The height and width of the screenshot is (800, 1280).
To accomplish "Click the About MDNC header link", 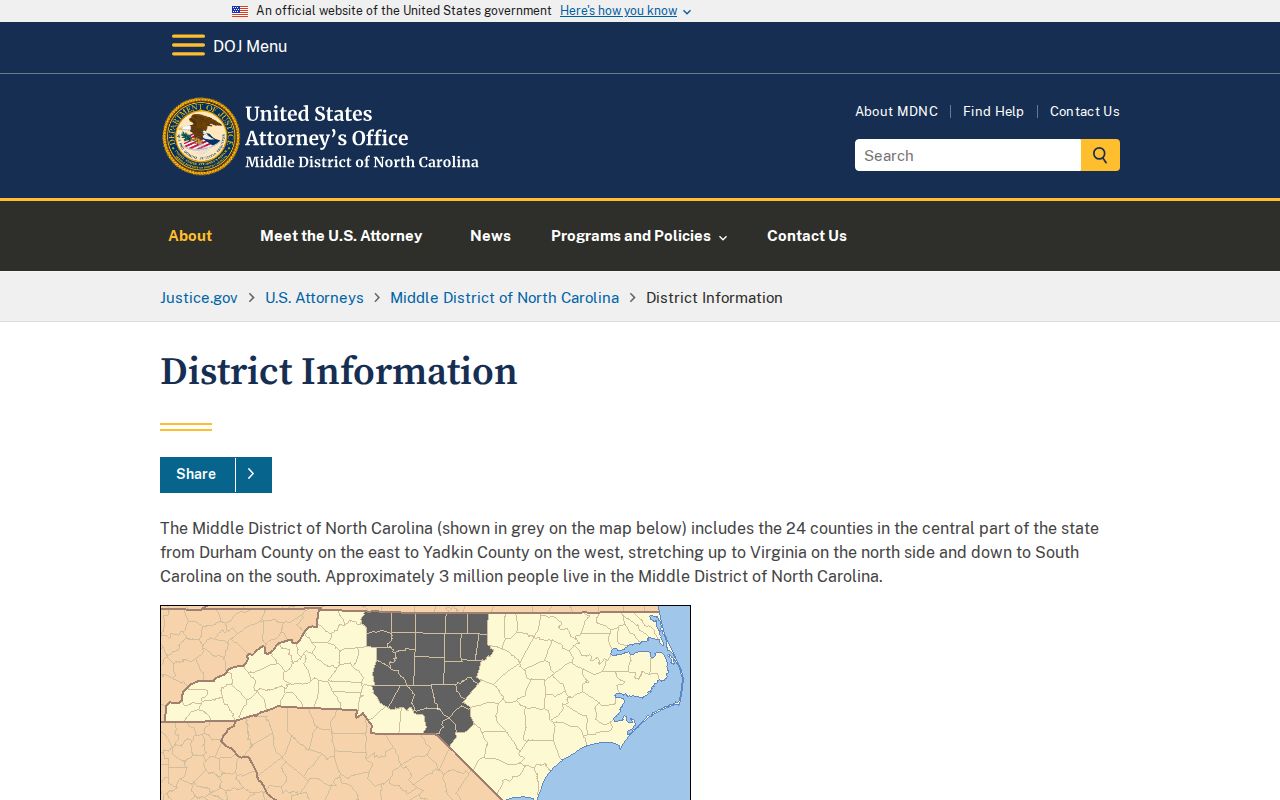I will click(896, 111).
